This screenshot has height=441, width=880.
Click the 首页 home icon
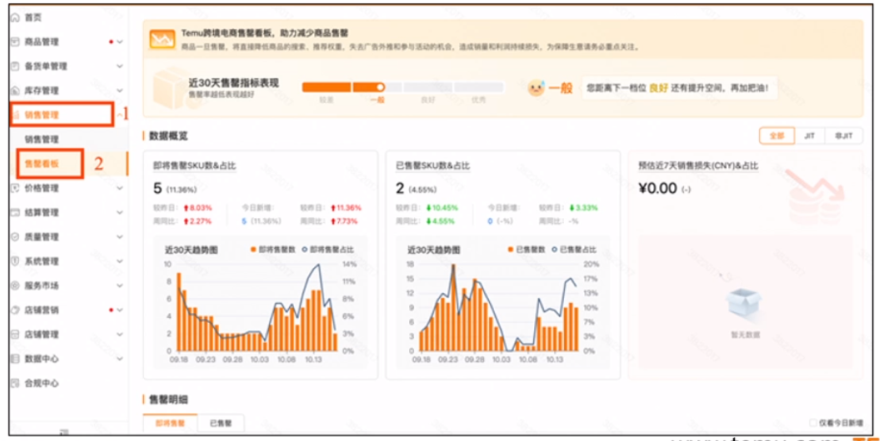pyautogui.click(x=15, y=17)
